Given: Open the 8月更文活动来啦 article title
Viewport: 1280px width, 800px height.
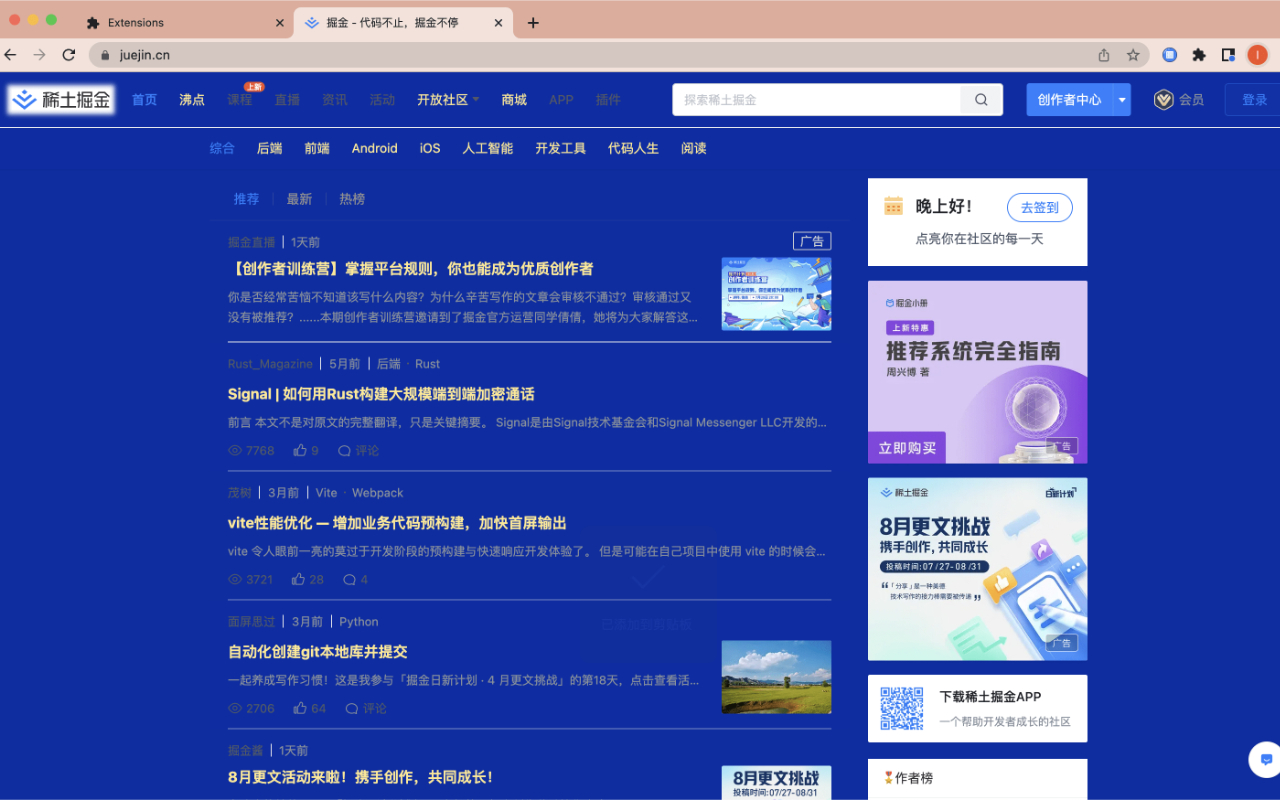Looking at the screenshot, I should [x=360, y=777].
